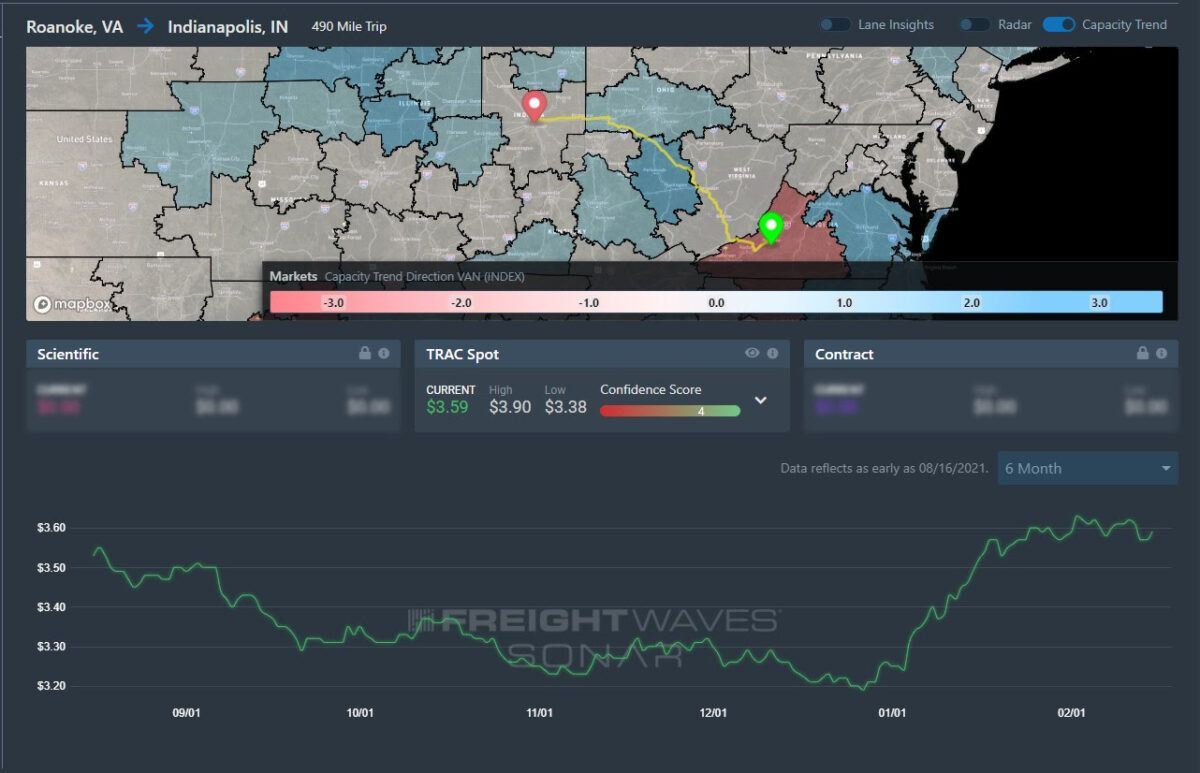Click the green Roanoke origin map pin
The height and width of the screenshot is (773, 1200).
click(x=770, y=228)
